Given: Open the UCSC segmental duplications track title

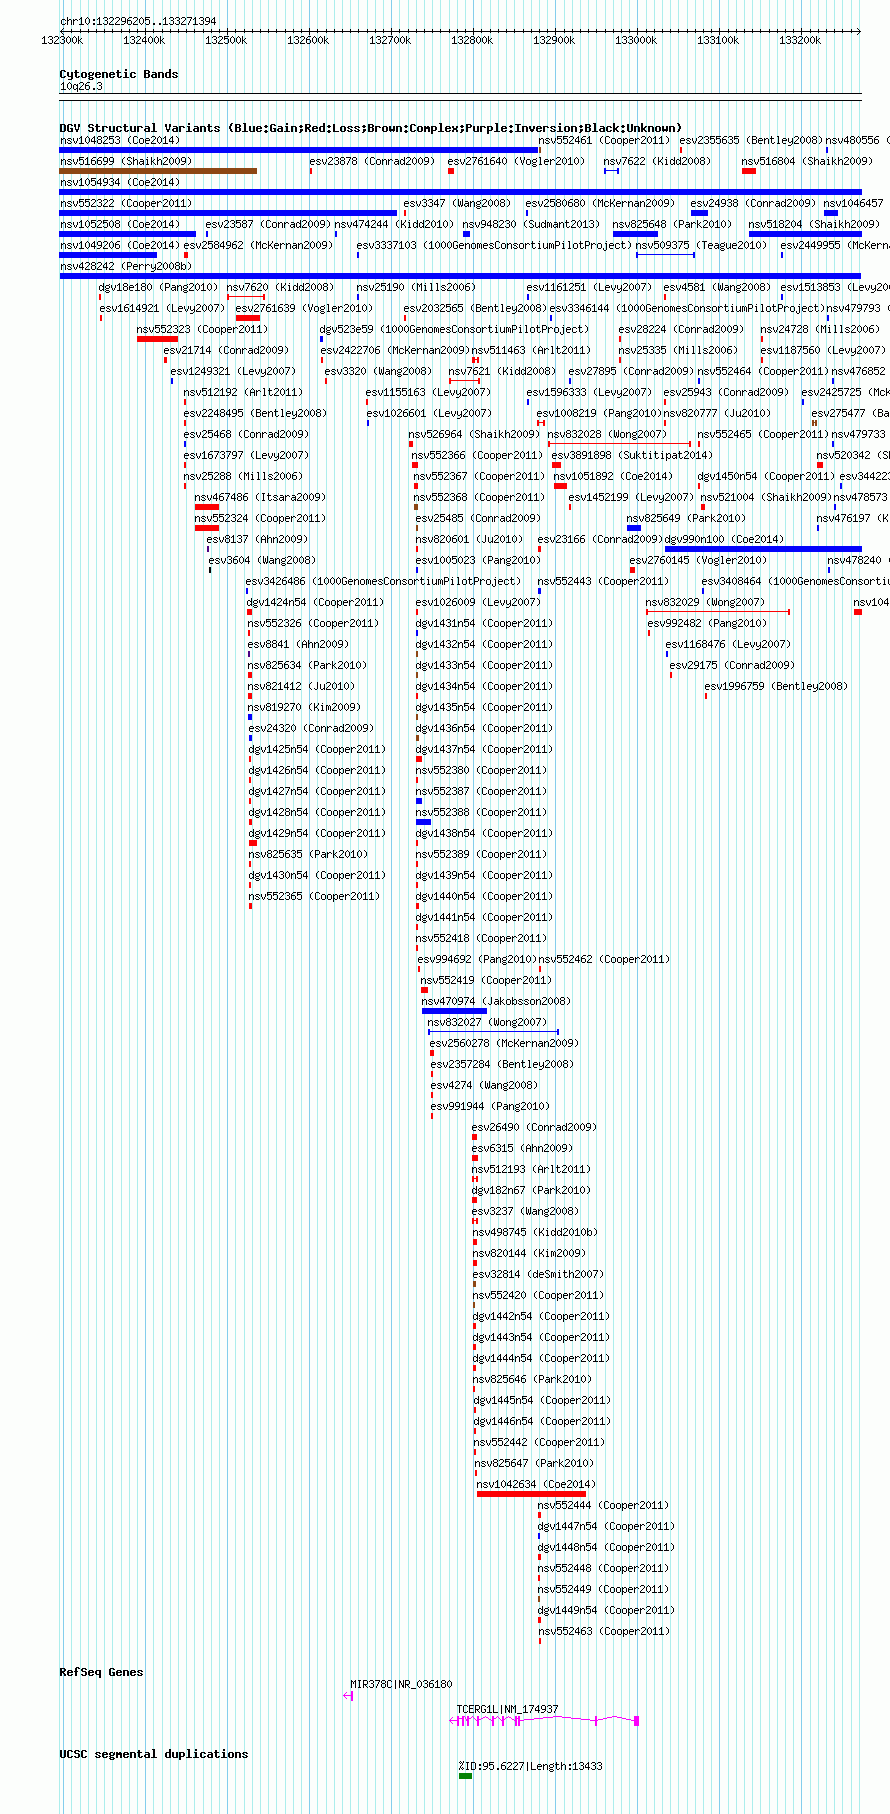Looking at the screenshot, I should (154, 1754).
